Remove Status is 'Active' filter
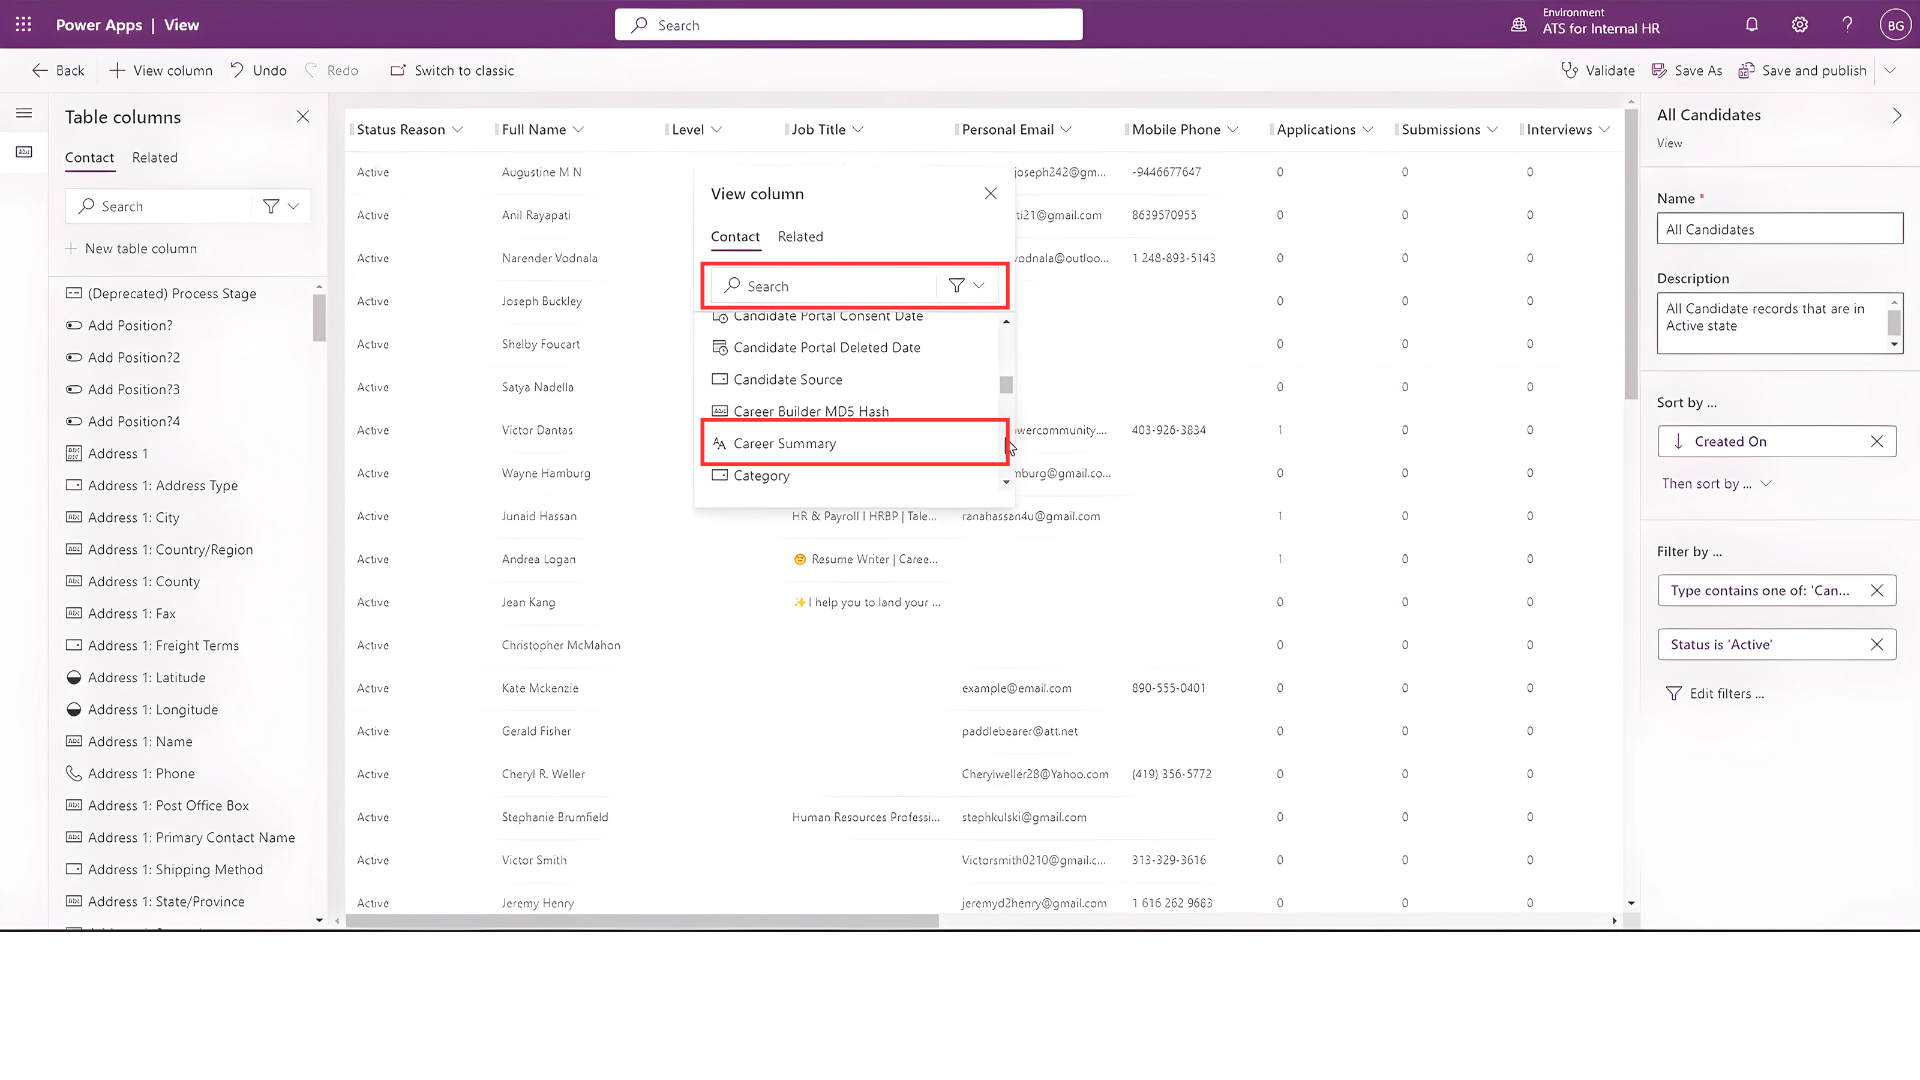 pos(1877,645)
